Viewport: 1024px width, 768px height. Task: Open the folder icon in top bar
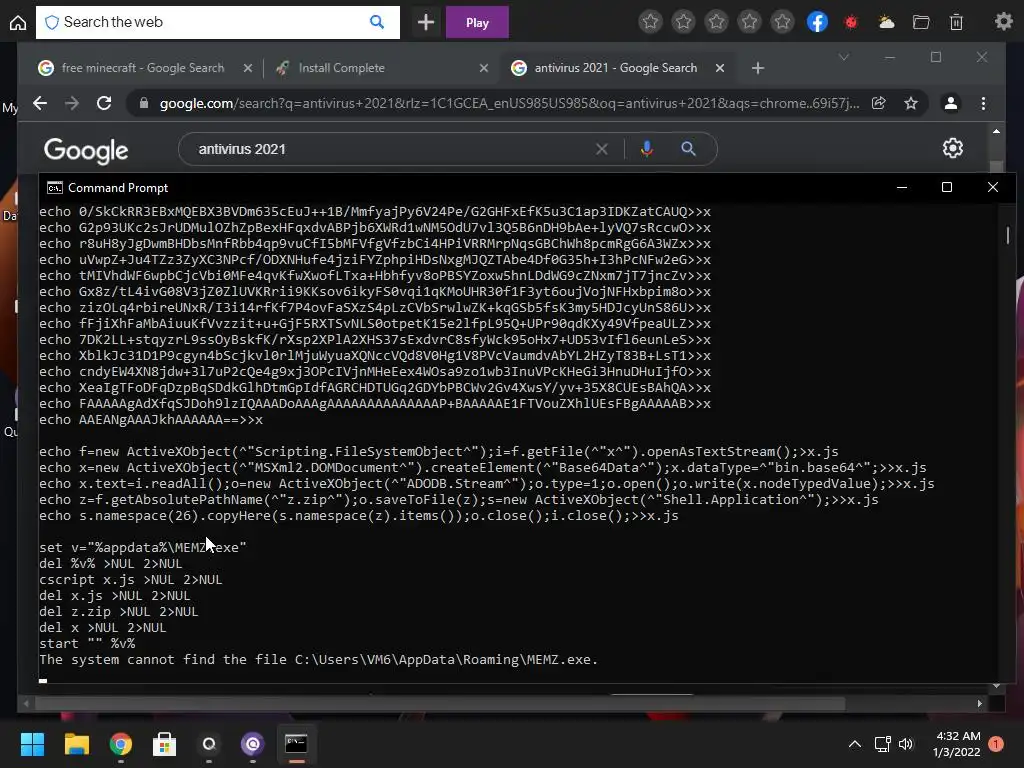point(921,22)
